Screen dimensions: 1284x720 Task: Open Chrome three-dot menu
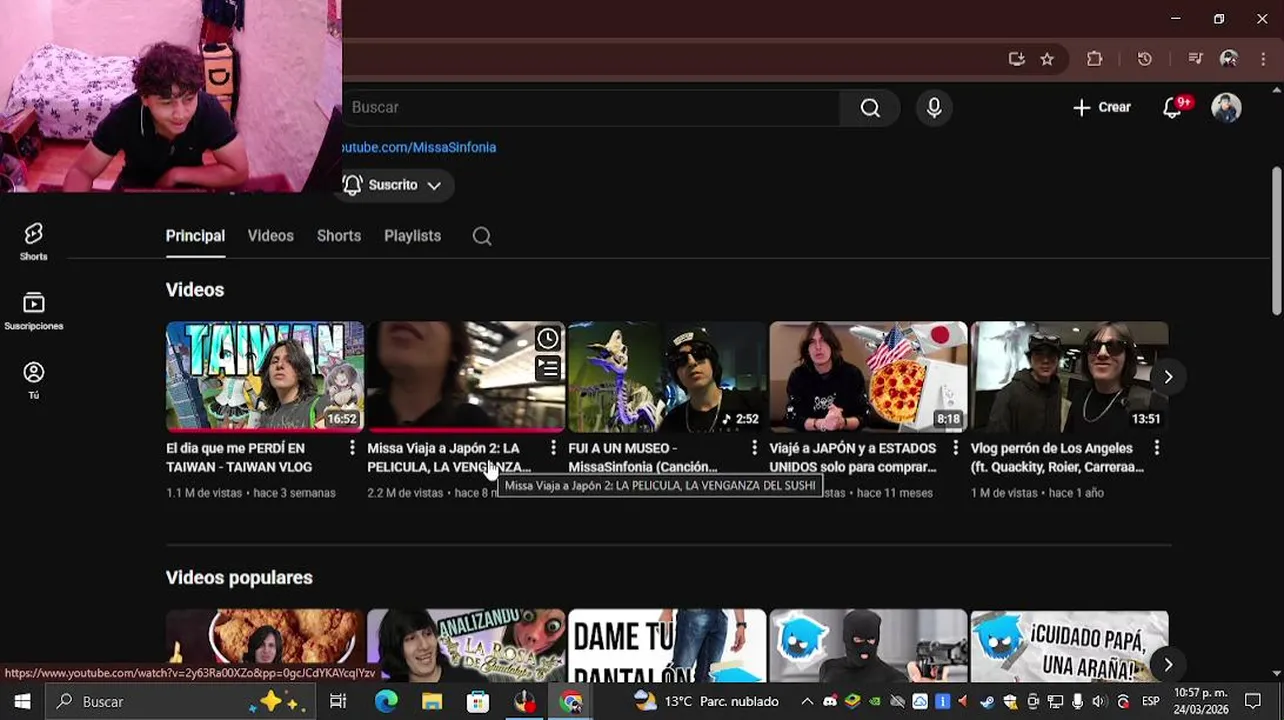(x=1263, y=59)
